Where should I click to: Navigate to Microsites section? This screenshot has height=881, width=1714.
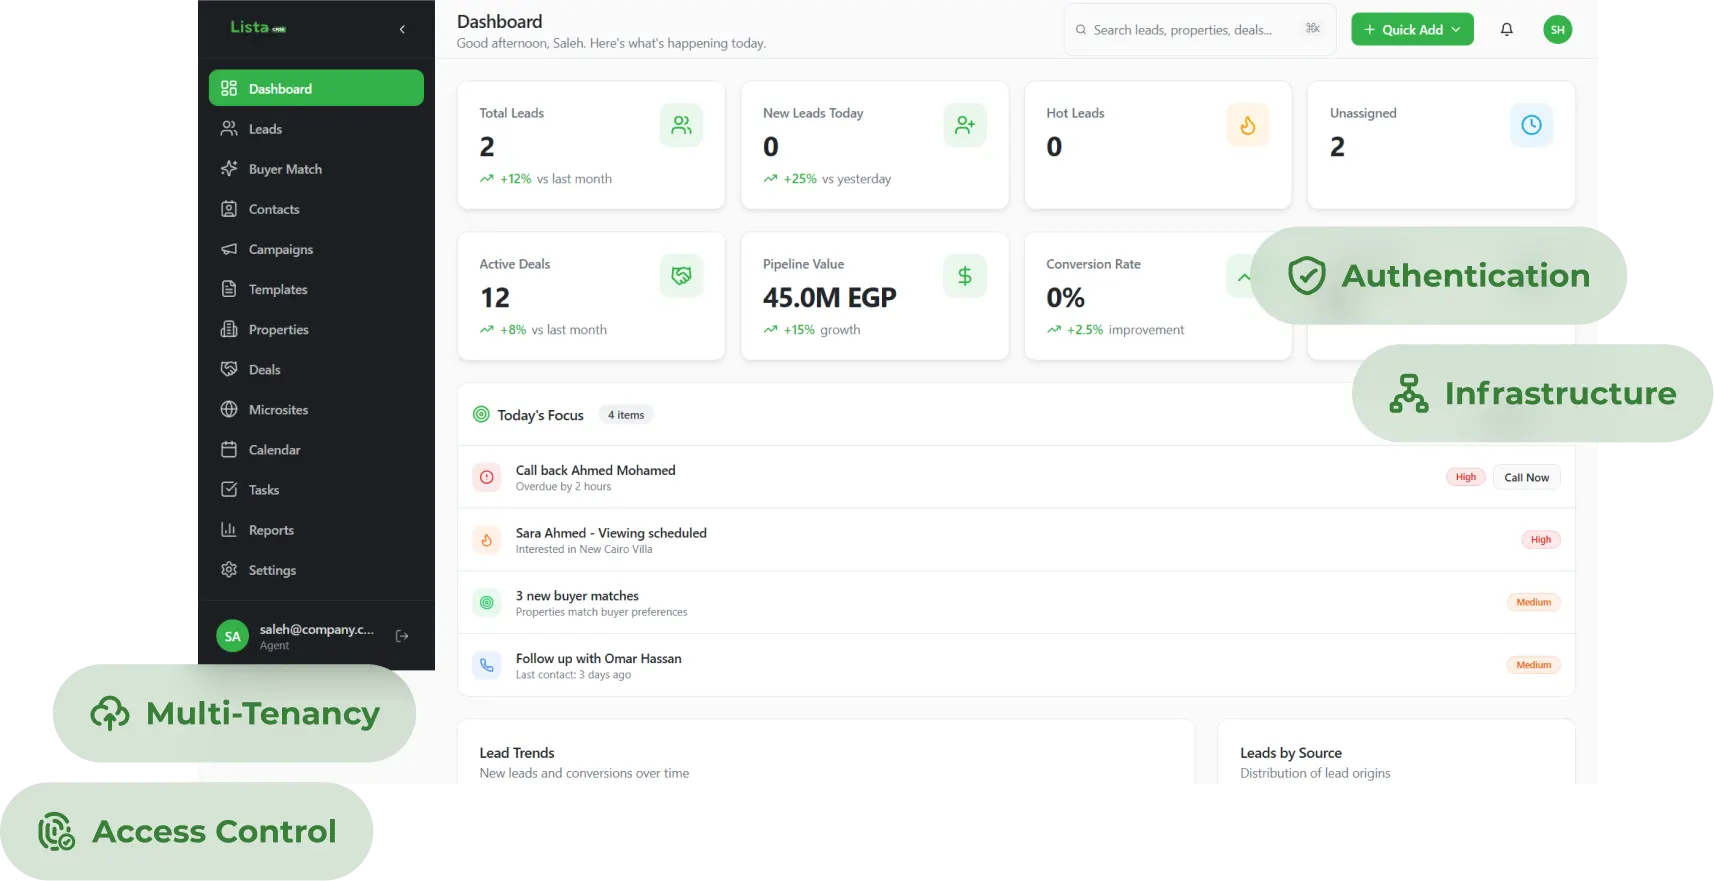coord(278,410)
